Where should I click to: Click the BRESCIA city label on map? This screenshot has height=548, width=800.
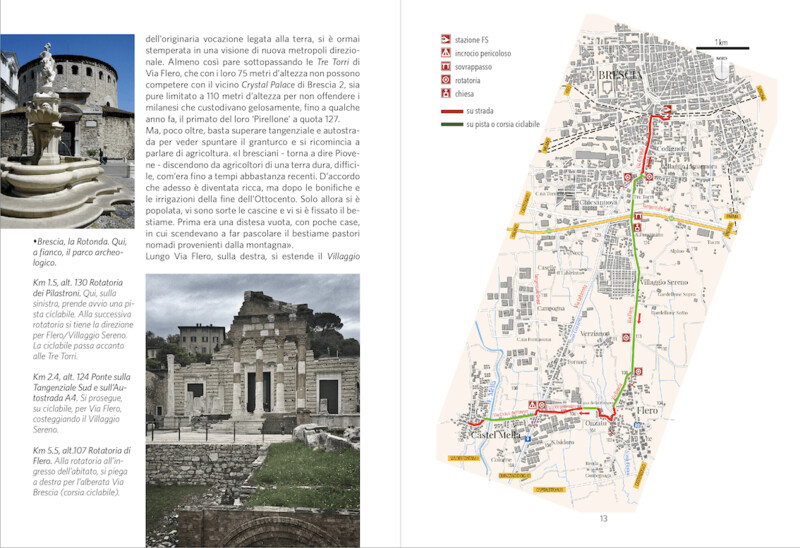[620, 75]
